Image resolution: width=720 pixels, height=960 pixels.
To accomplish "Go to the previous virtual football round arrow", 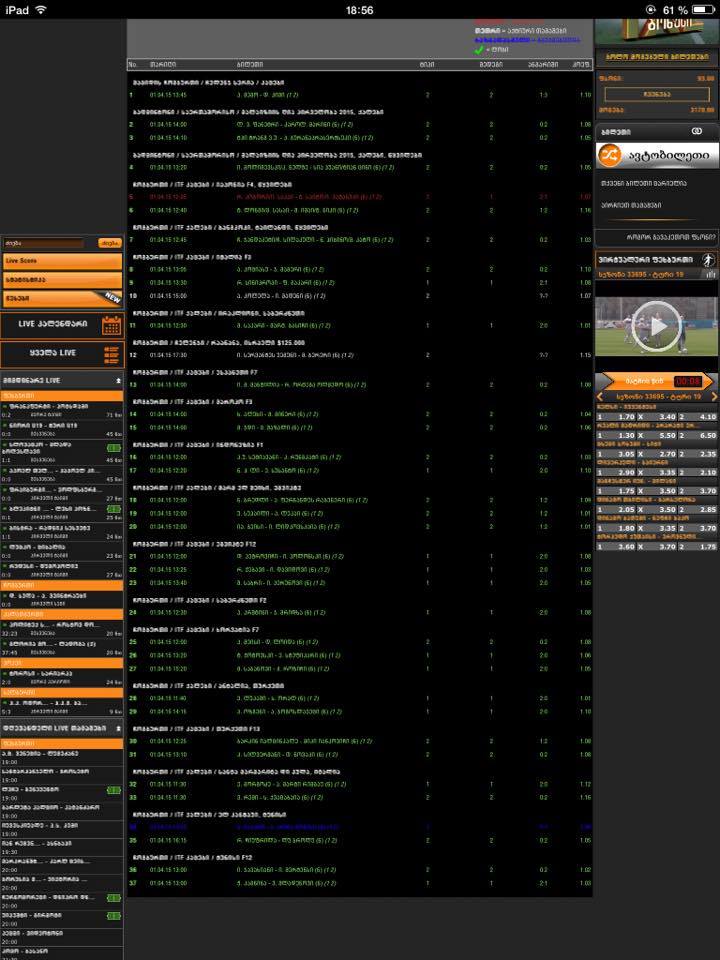I will pyautogui.click(x=601, y=397).
